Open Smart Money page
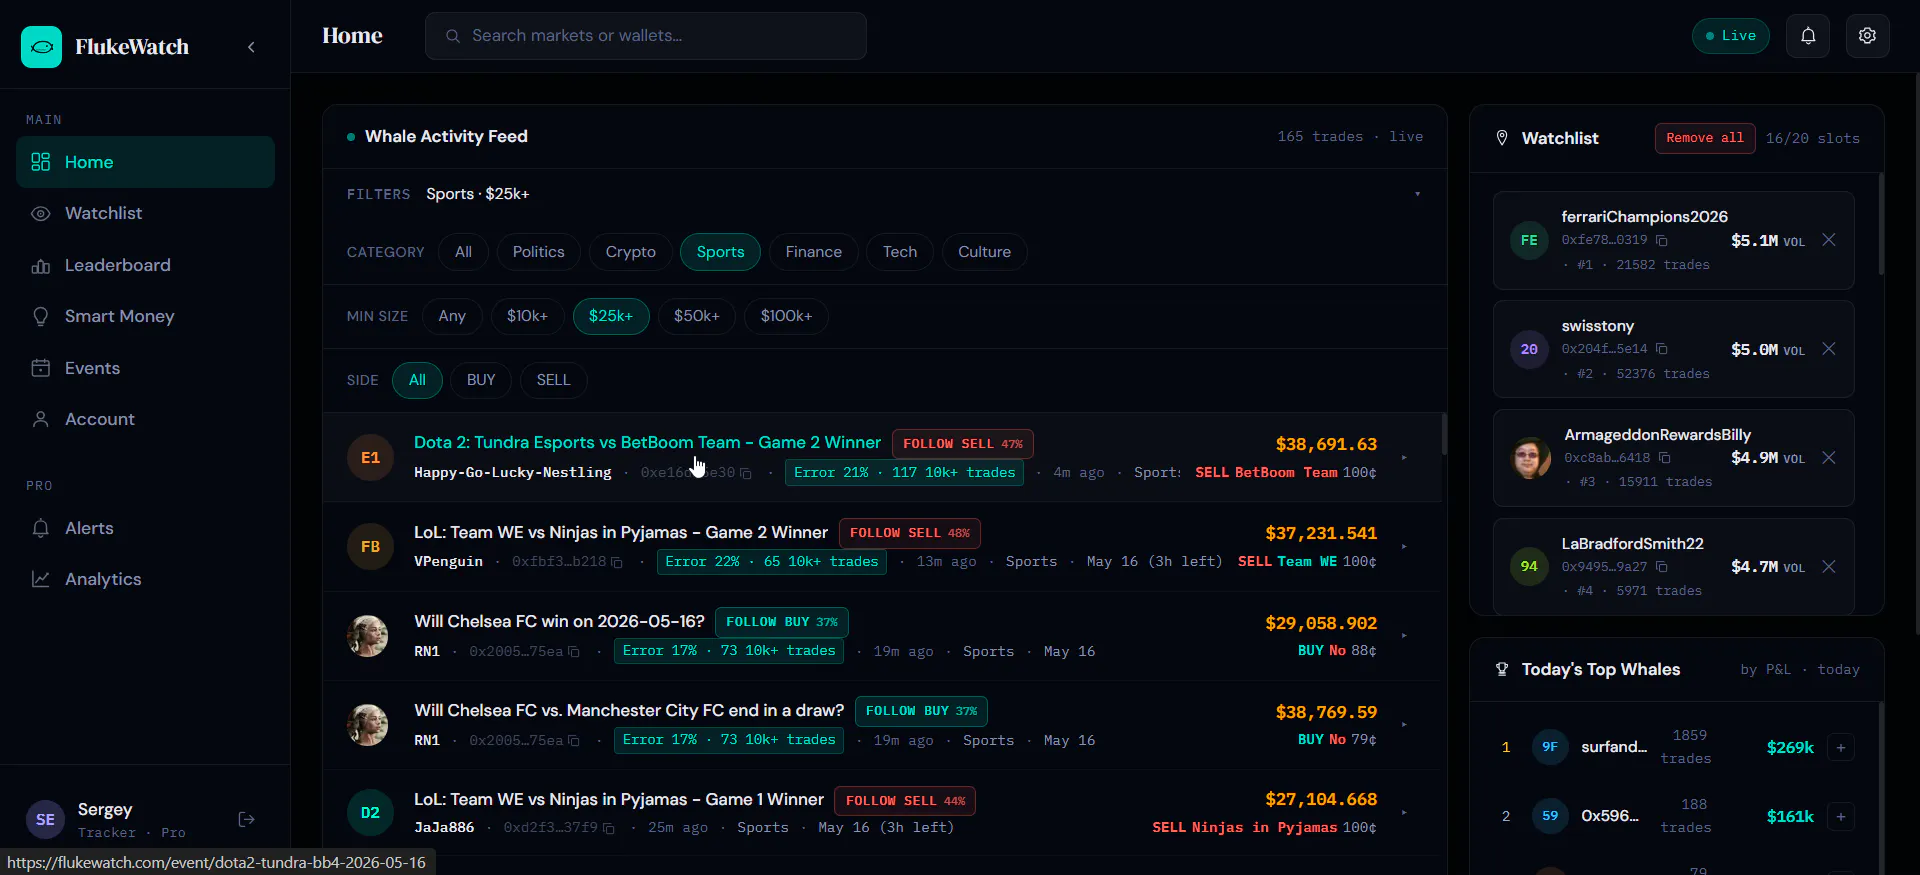This screenshot has width=1920, height=875. 145,316
